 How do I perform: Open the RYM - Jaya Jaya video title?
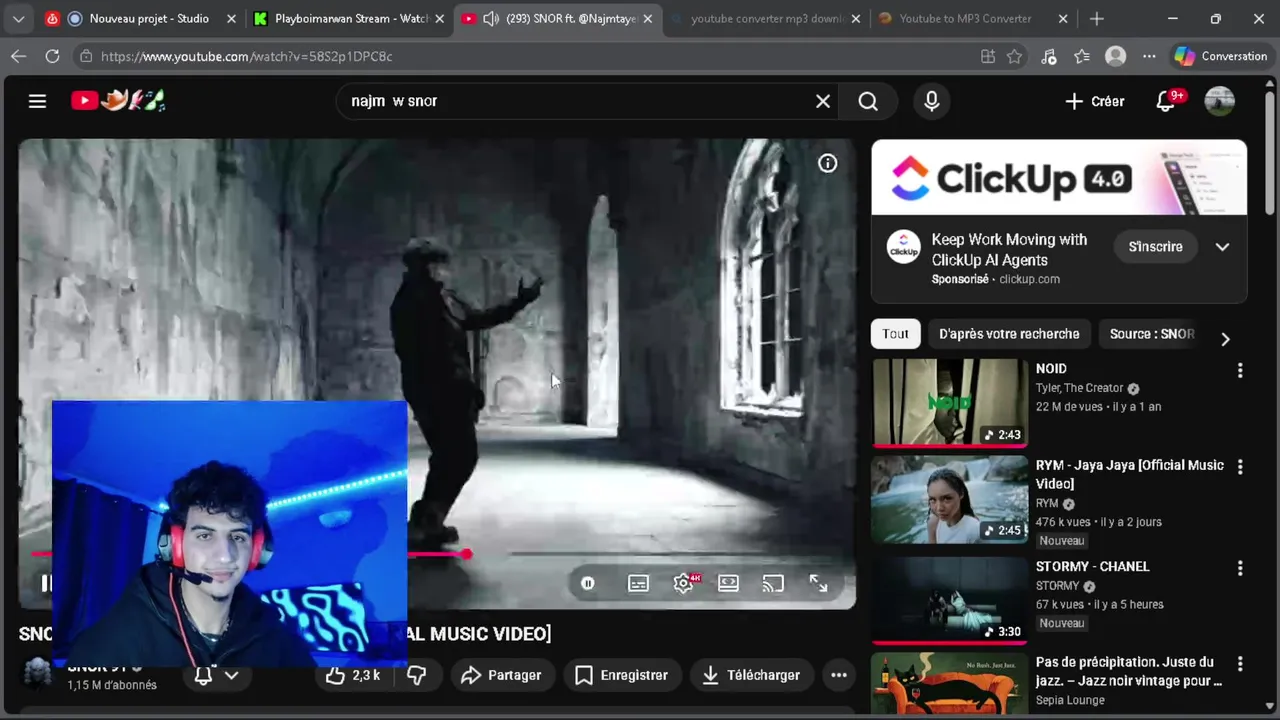coord(1130,474)
